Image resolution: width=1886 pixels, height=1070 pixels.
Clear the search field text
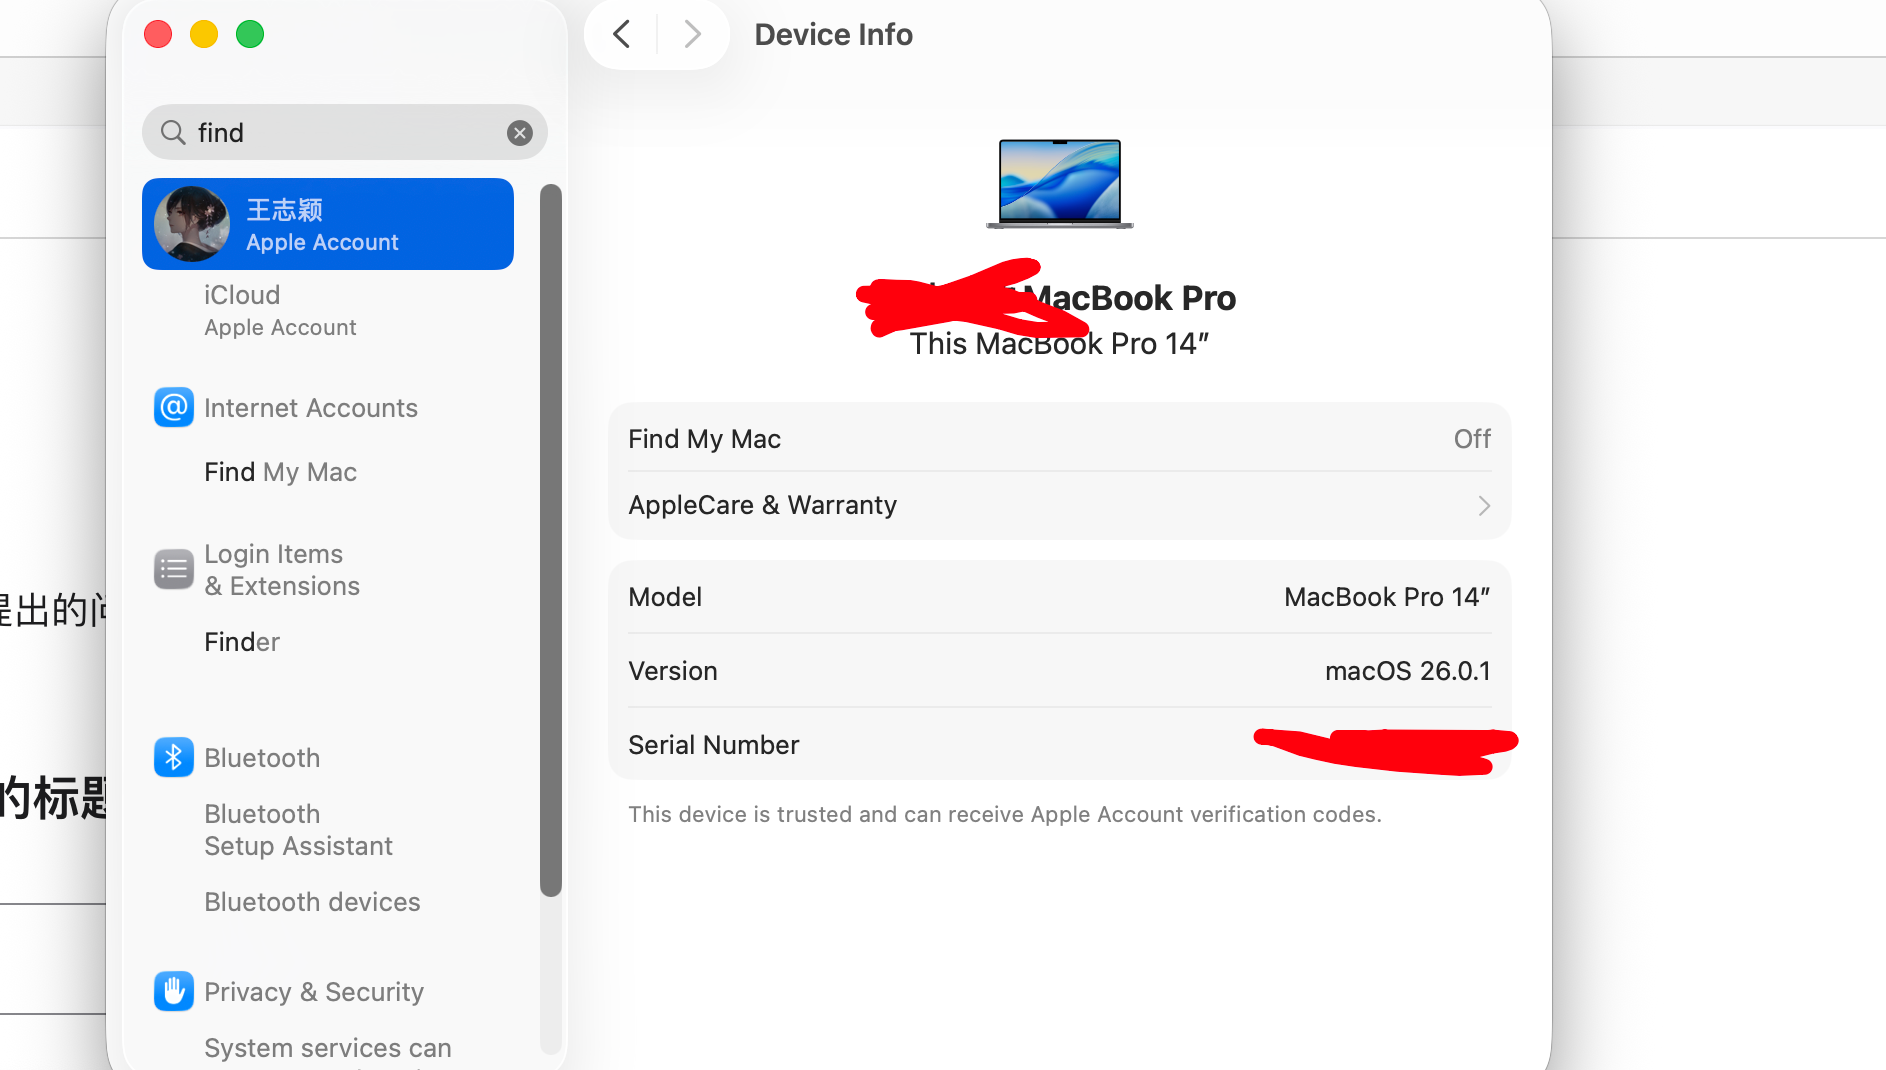[x=520, y=133]
